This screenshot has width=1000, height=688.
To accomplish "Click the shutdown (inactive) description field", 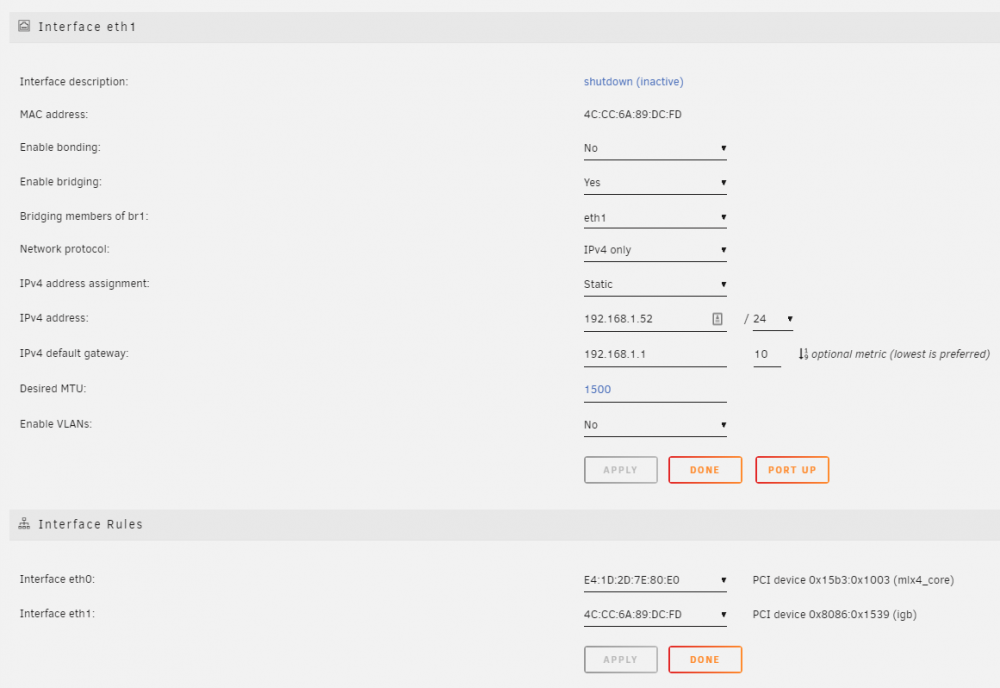I will [x=633, y=82].
